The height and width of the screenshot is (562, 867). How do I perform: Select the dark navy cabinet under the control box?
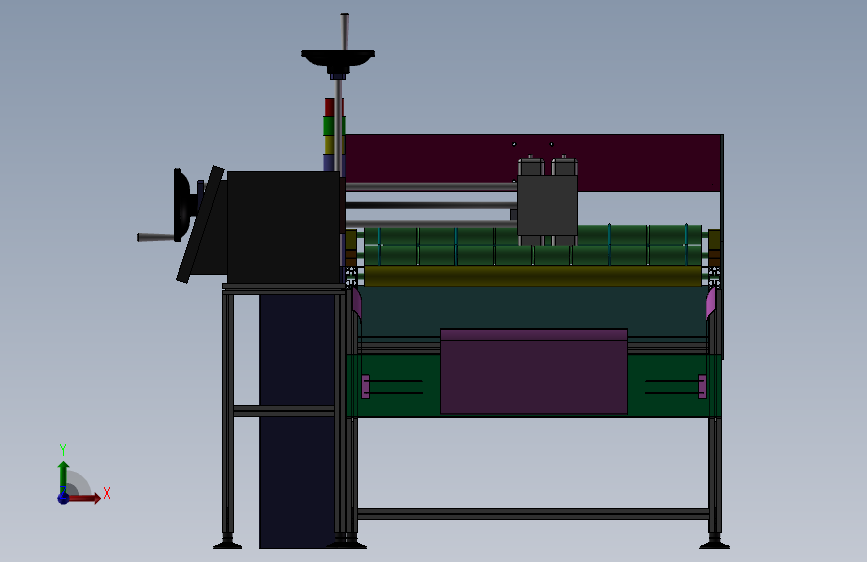[297, 421]
